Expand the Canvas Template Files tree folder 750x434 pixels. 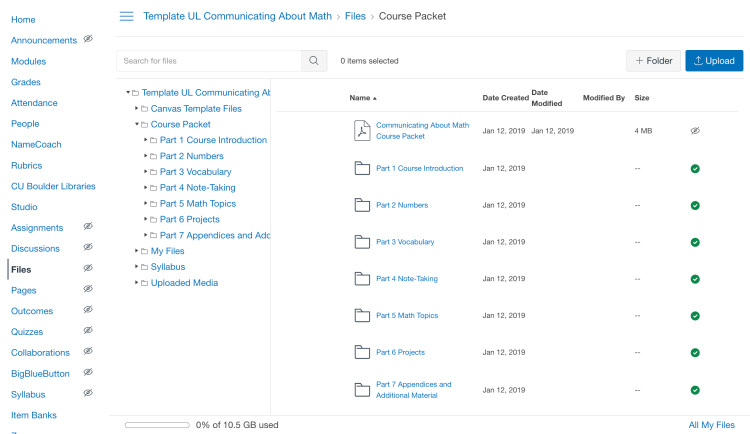point(136,108)
